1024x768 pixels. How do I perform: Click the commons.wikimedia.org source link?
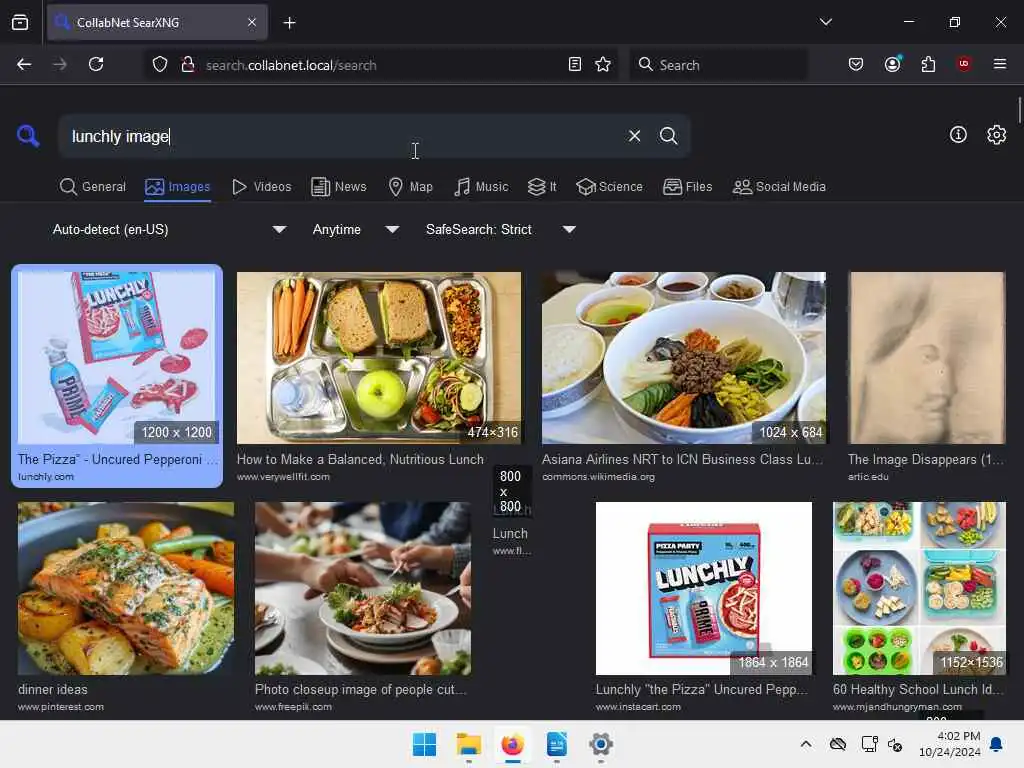click(598, 477)
